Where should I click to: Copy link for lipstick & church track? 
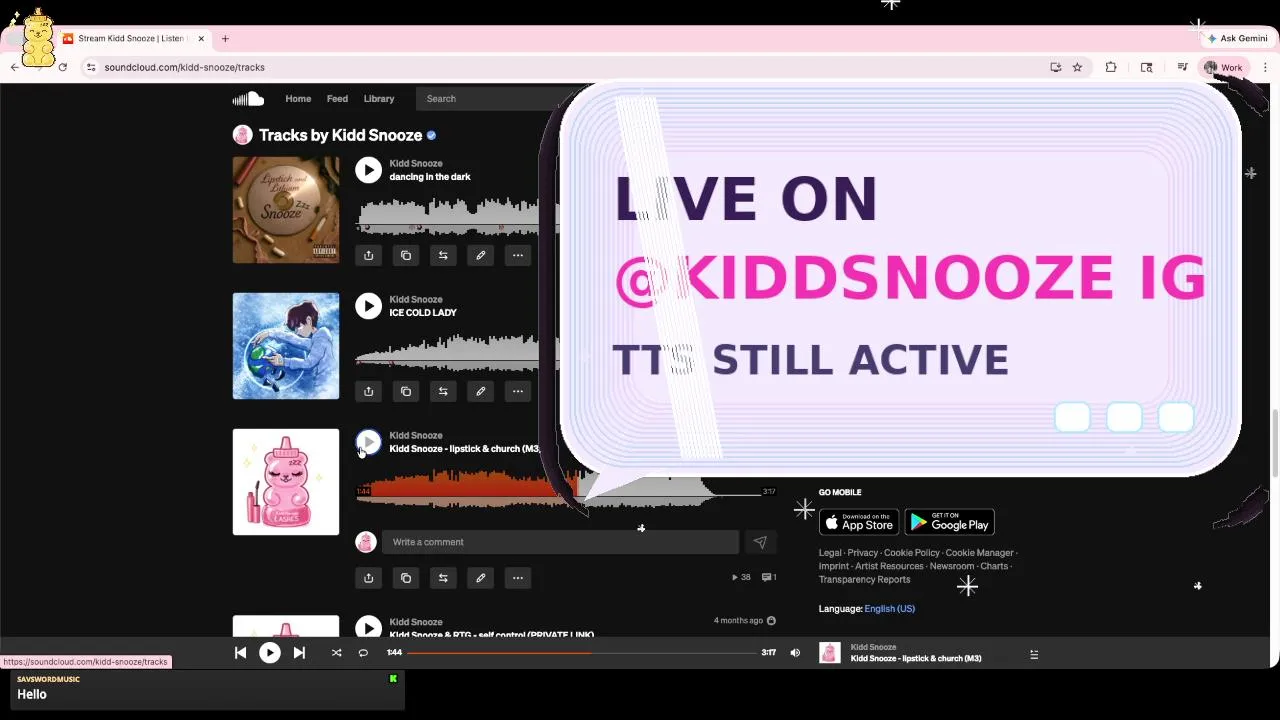point(406,577)
